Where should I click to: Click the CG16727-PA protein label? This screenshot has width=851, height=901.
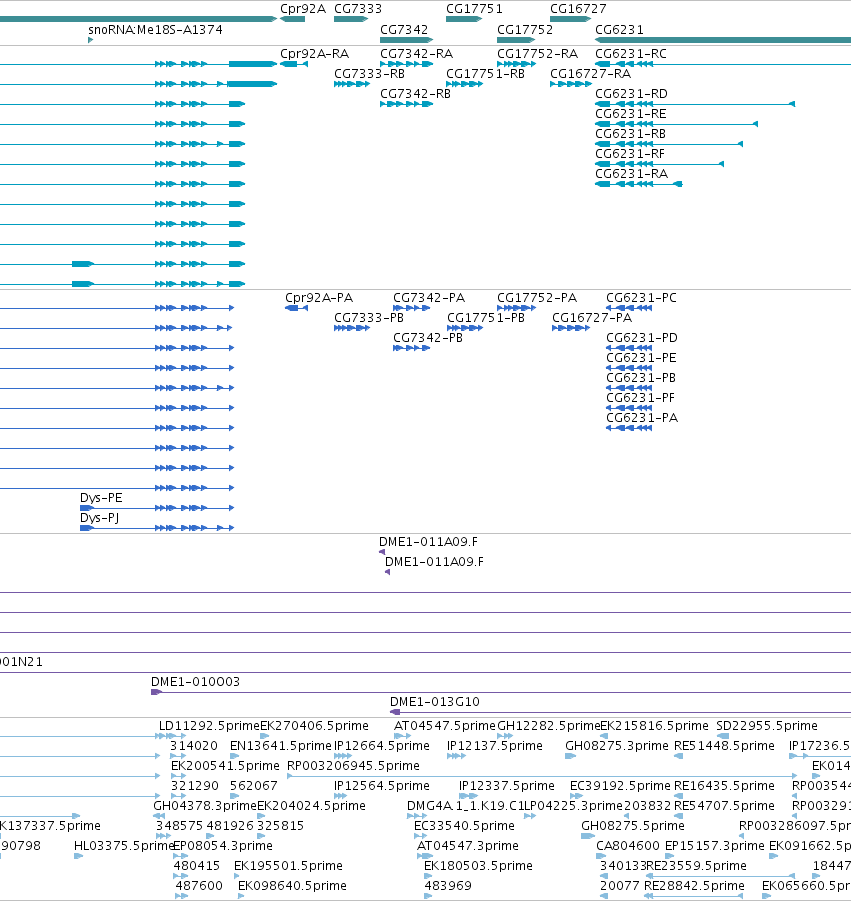[592, 318]
